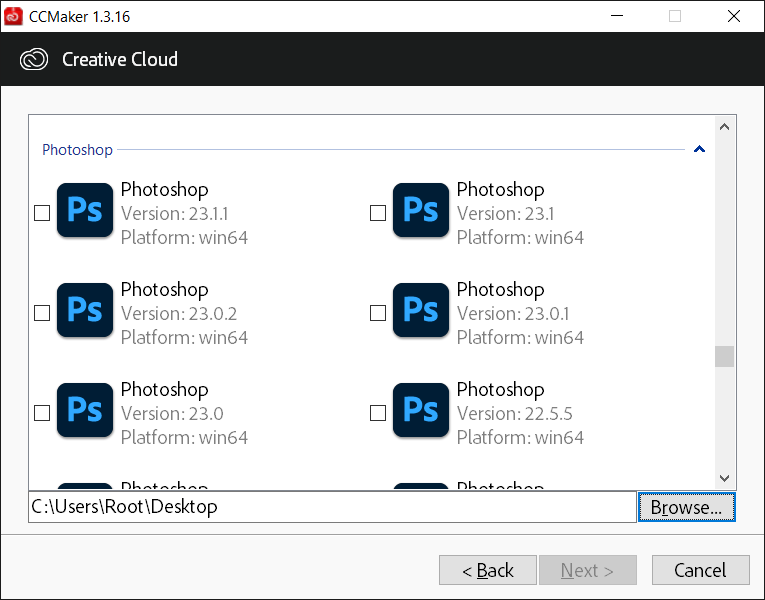
Task: Click the CCMaker app icon in title bar
Action: (14, 16)
